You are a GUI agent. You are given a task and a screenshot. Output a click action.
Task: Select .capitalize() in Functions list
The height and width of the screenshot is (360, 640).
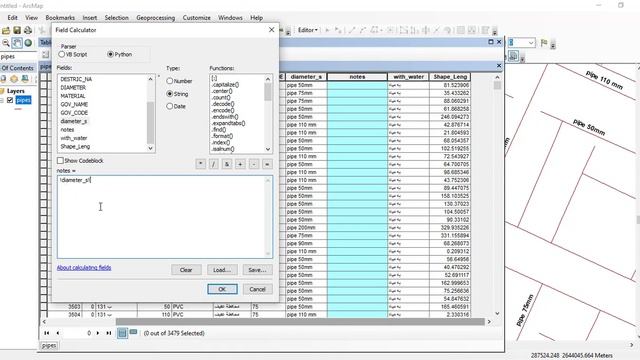click(x=225, y=85)
